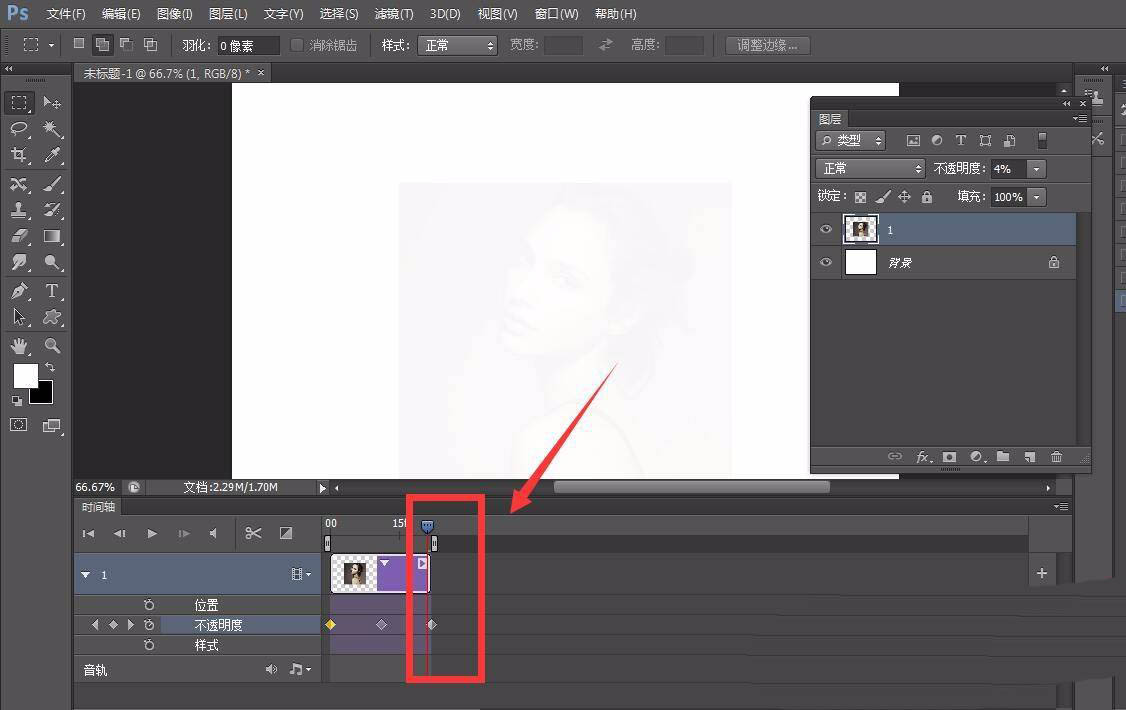Toggle the 不透明度 stopwatch keyframe animation

149,625
